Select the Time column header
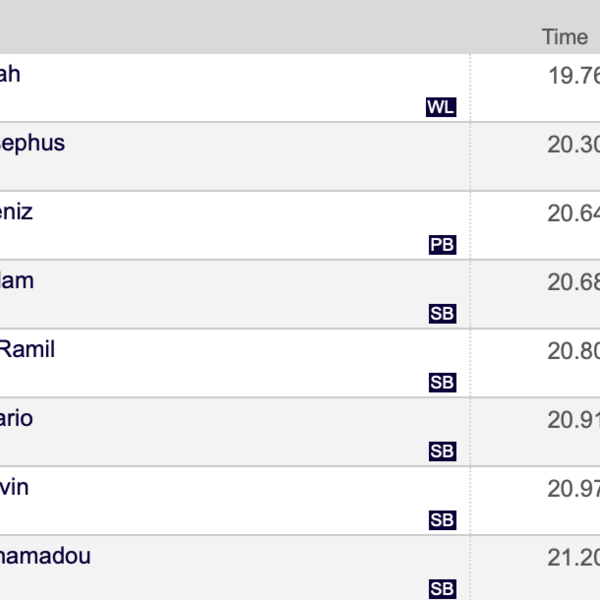The width and height of the screenshot is (600, 600). 565,37
